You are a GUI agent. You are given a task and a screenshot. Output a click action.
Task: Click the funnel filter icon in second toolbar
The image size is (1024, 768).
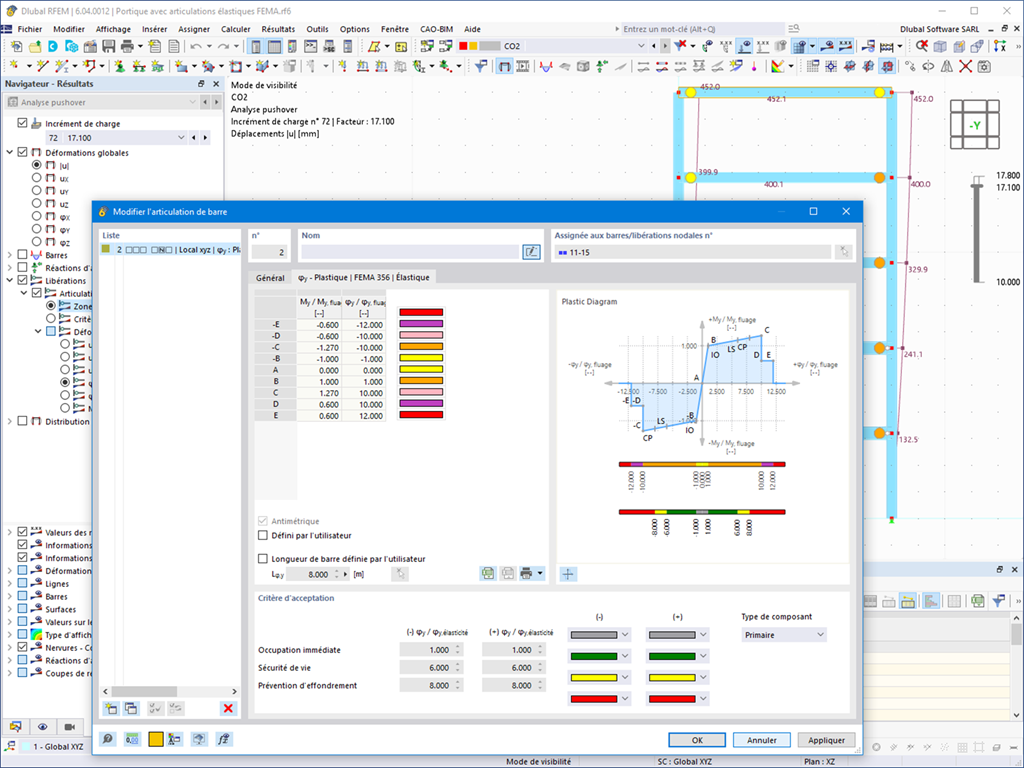click(481, 66)
